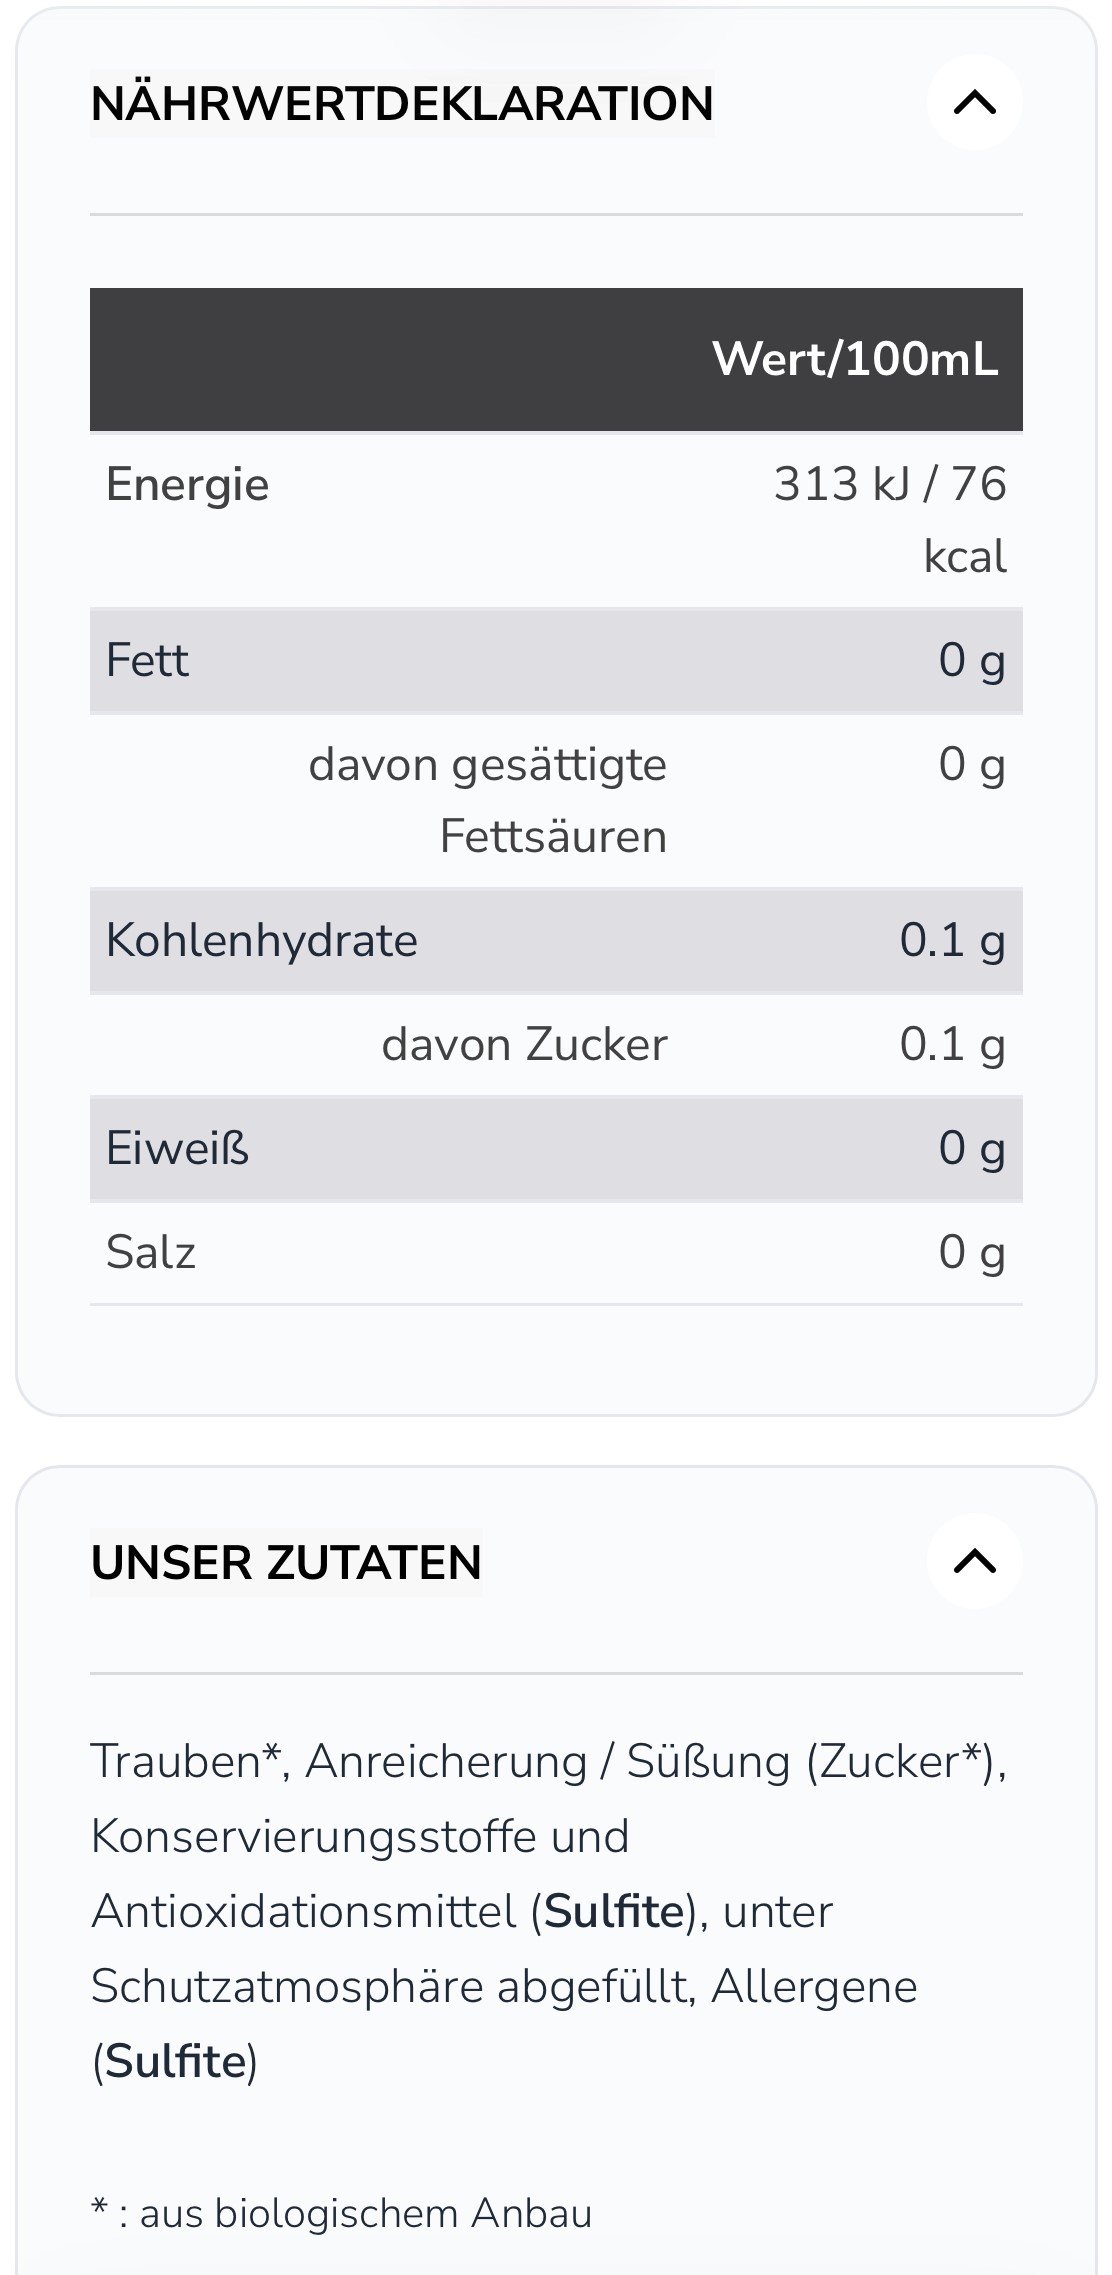This screenshot has height=2275, width=1112.
Task: Click the Trauben* ingredient text
Action: click(185, 1761)
